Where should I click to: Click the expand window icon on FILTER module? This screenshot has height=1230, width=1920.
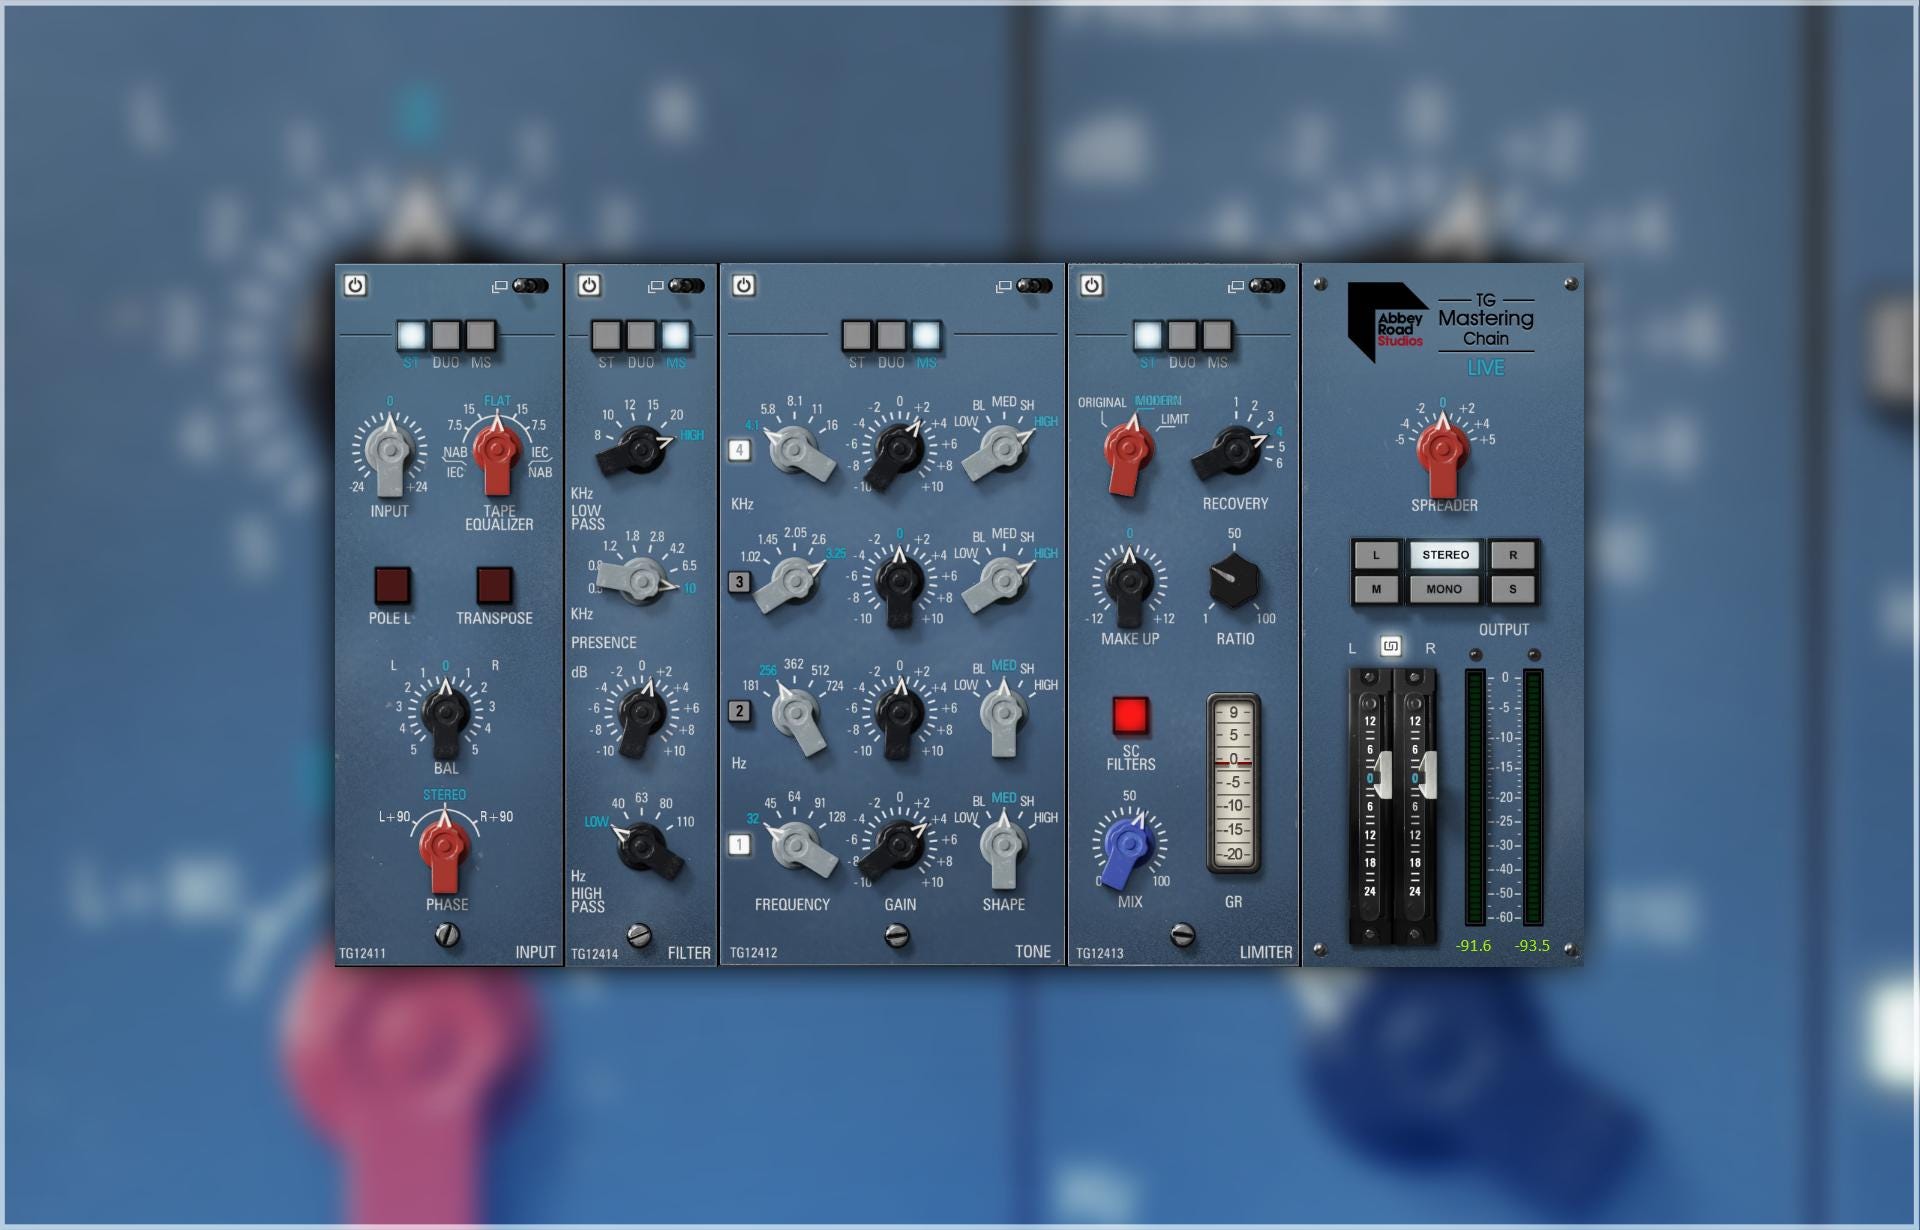tap(656, 286)
